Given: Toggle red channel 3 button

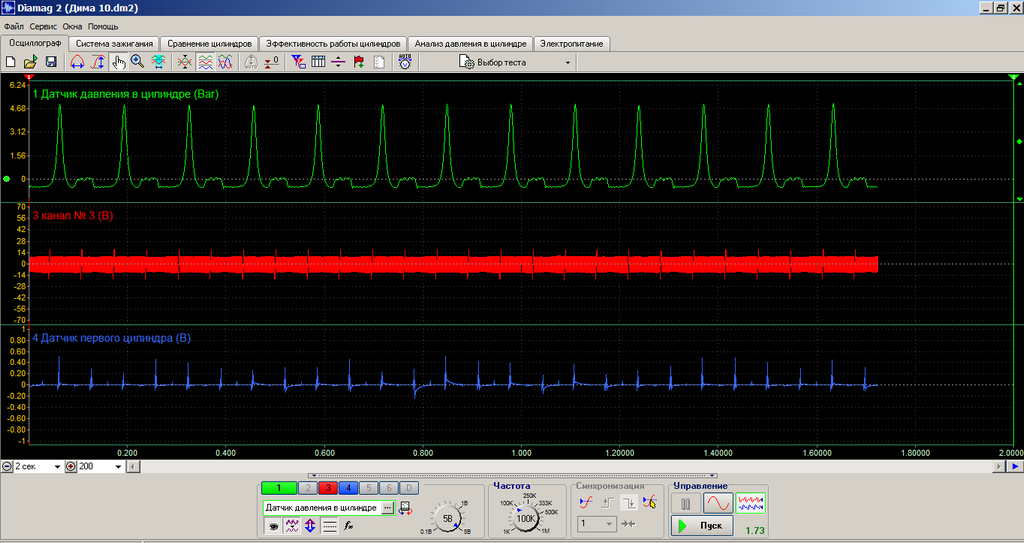Looking at the screenshot, I should pyautogui.click(x=328, y=488).
